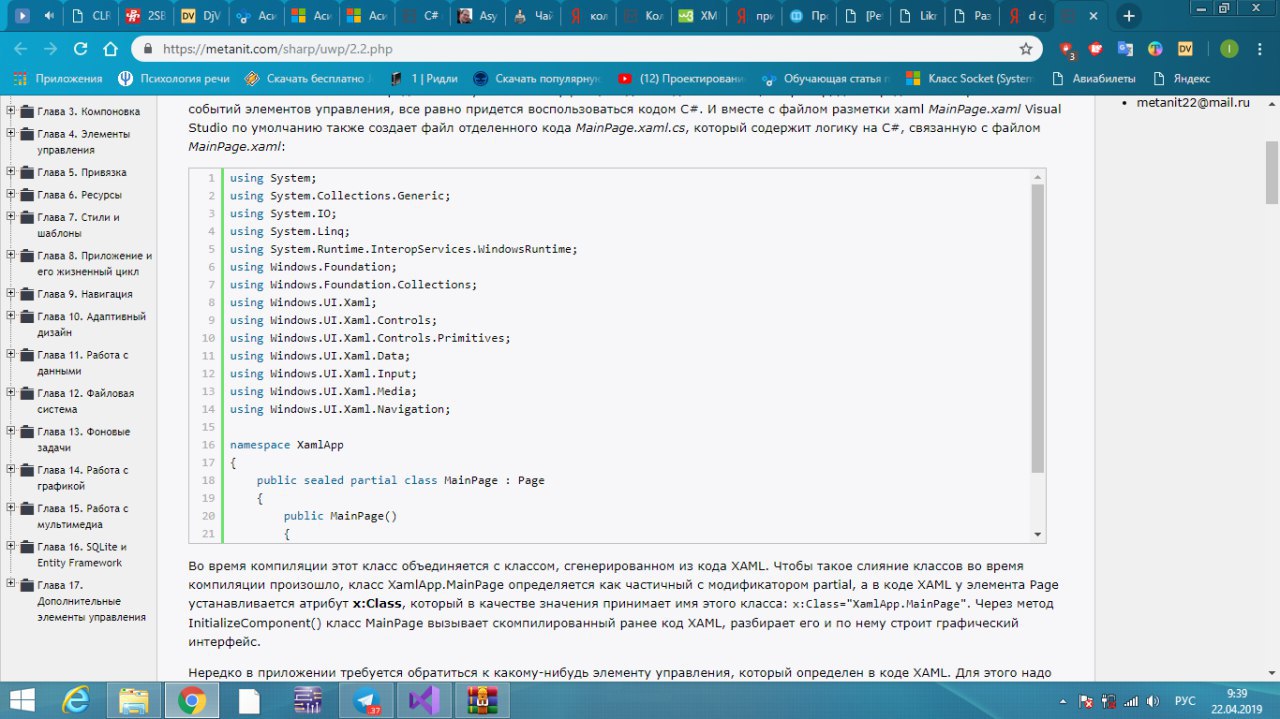This screenshot has width=1280, height=719.
Task: Open the Chrome three-dot menu
Action: pyautogui.click(x=1262, y=49)
